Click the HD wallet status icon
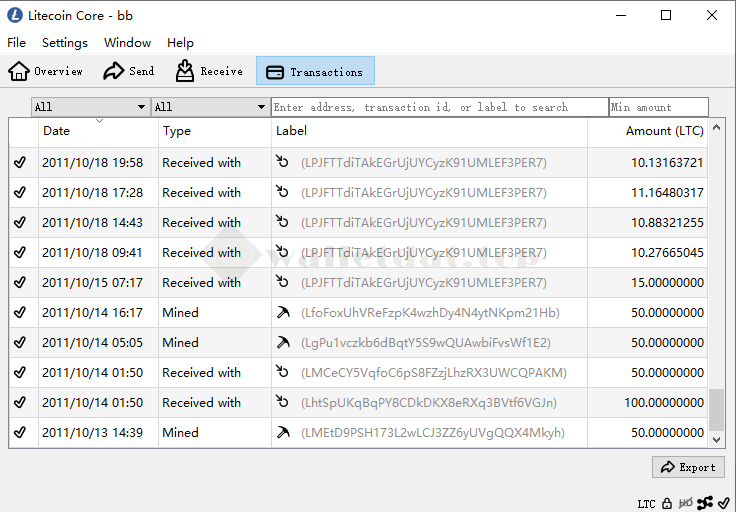736x512 pixels. pos(686,503)
